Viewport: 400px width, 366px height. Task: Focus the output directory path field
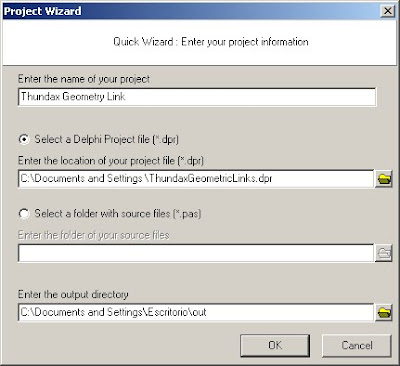click(x=196, y=312)
